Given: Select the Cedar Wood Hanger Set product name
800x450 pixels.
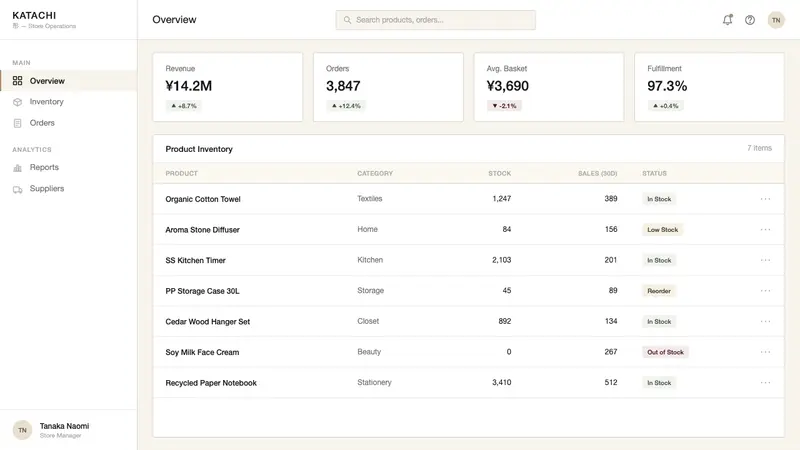Looking at the screenshot, I should pos(208,321).
